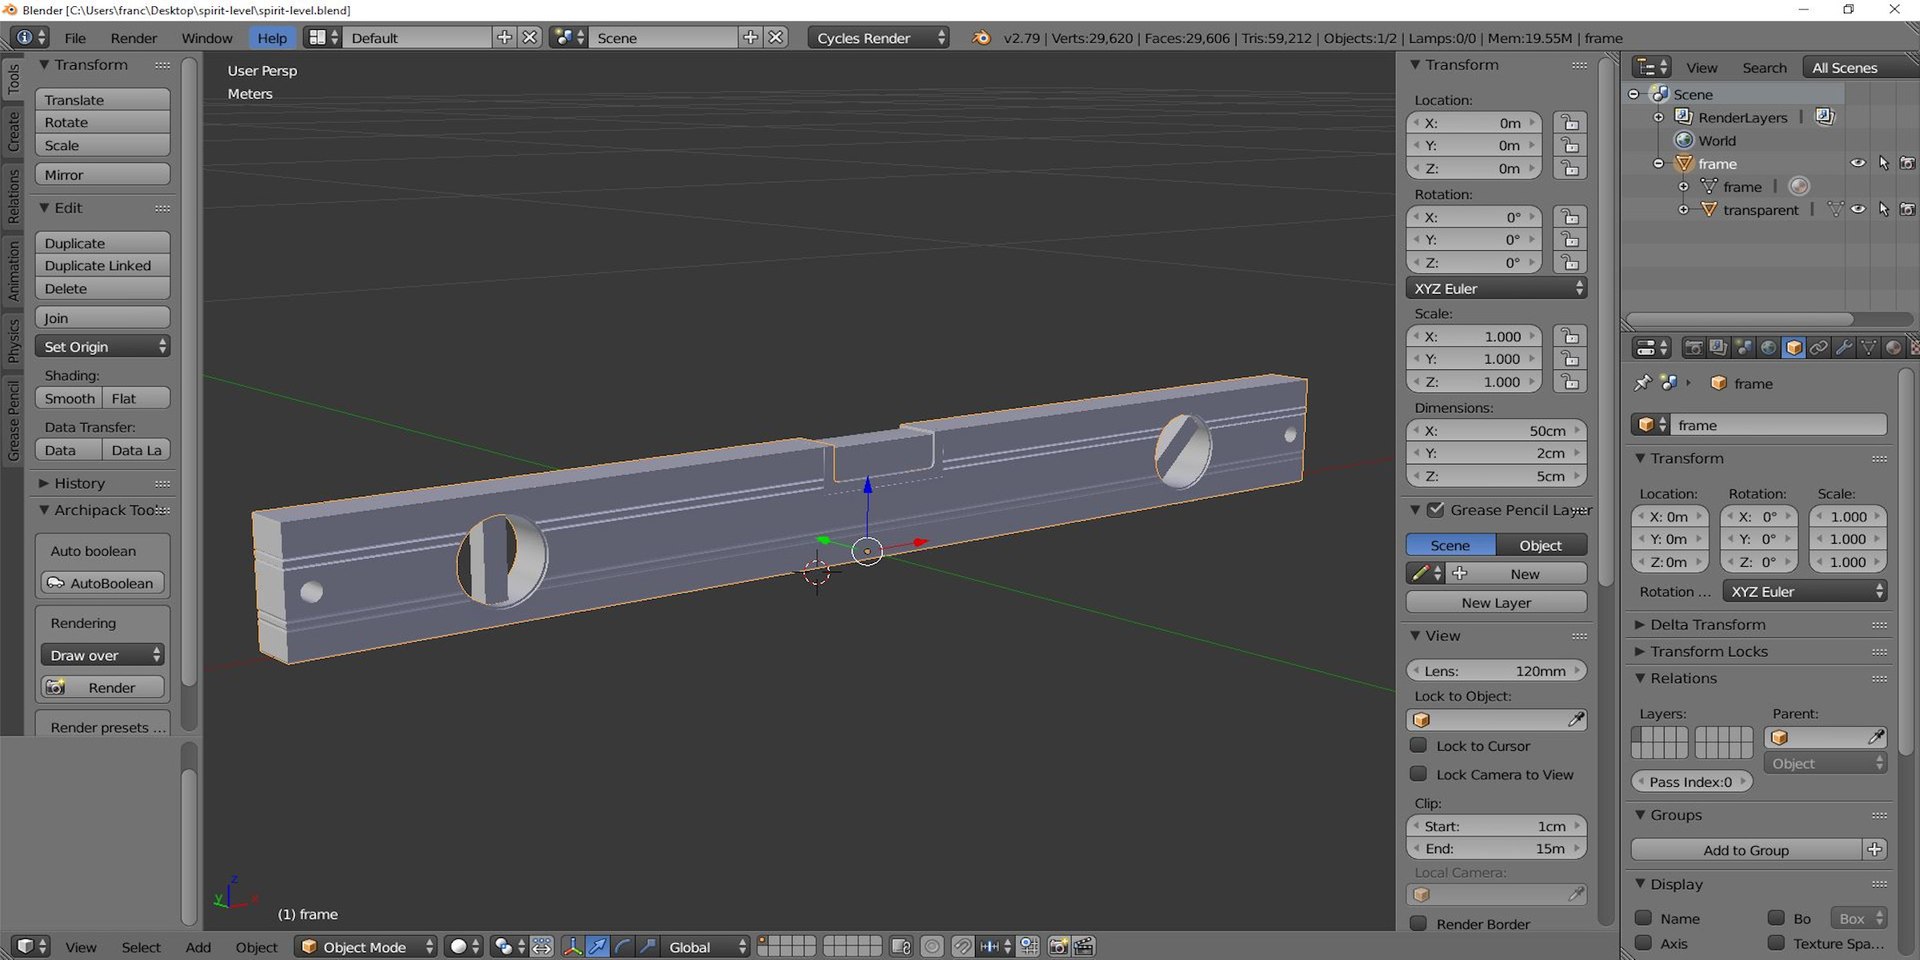Click the OpenGL render animation clapper icon
1920x960 pixels.
coord(1084,946)
